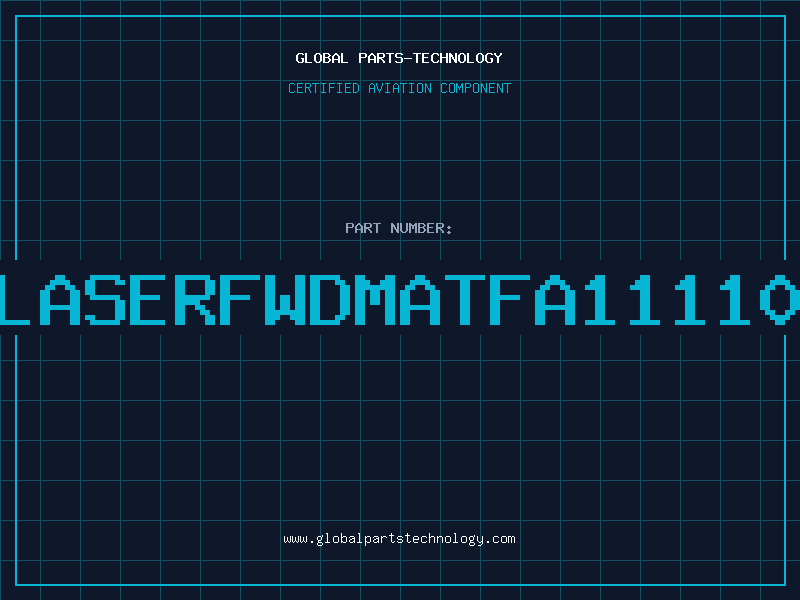Click the GLOBAL PARTS-TECHNOLOGY heading
This screenshot has height=600, width=800.
399,58
